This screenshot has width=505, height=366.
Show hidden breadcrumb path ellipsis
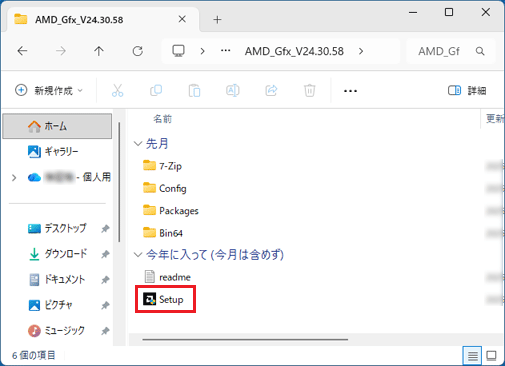pyautogui.click(x=226, y=51)
